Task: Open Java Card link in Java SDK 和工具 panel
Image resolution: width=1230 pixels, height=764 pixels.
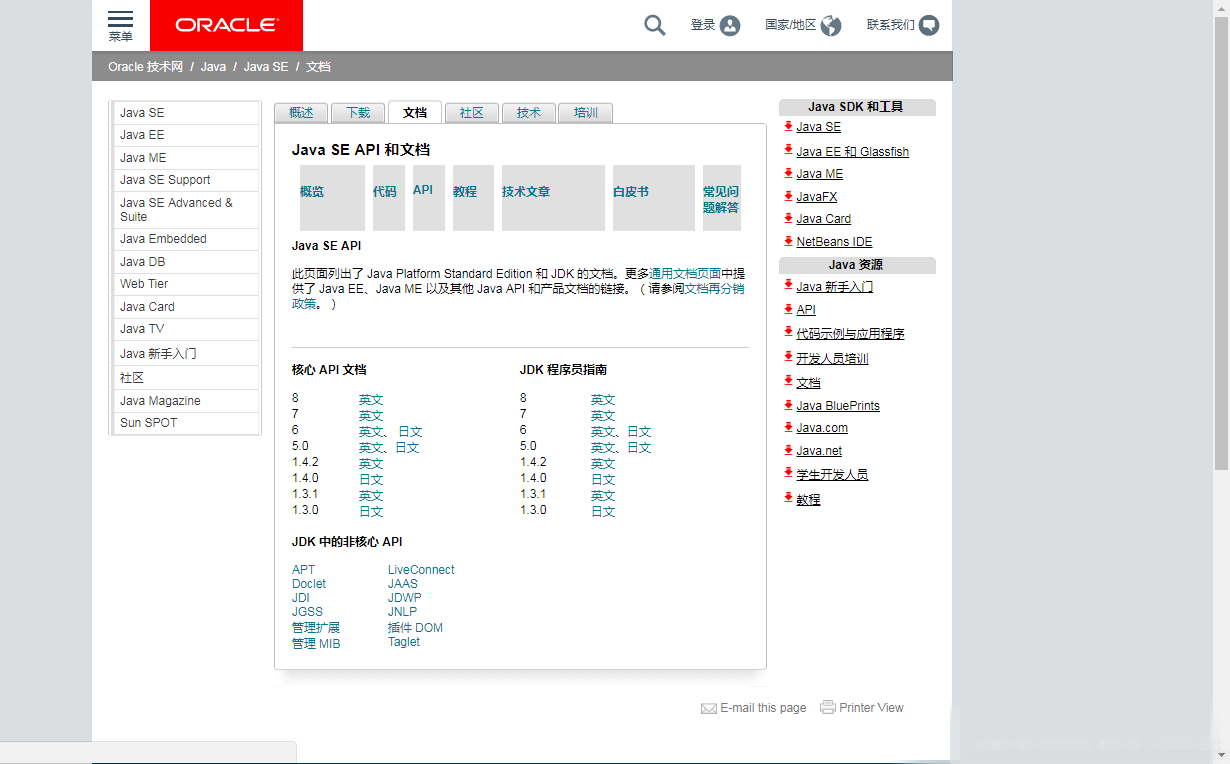Action: [x=824, y=219]
